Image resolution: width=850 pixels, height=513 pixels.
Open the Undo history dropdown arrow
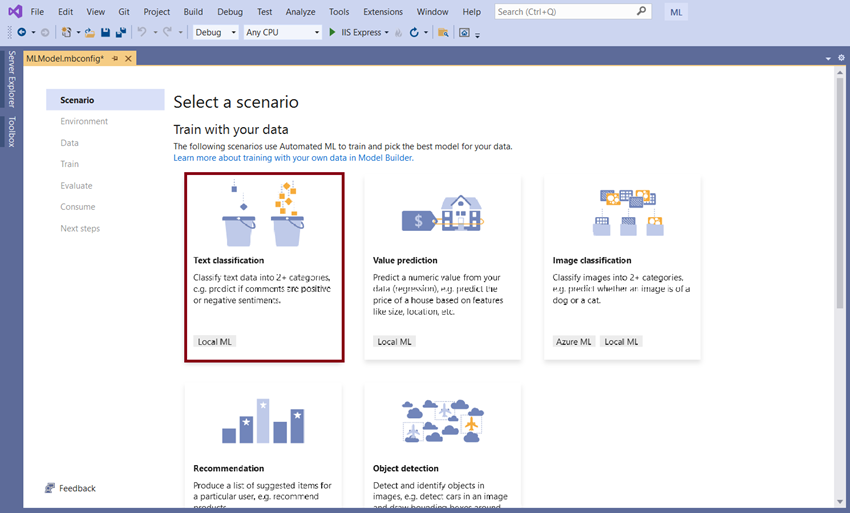pos(155,33)
